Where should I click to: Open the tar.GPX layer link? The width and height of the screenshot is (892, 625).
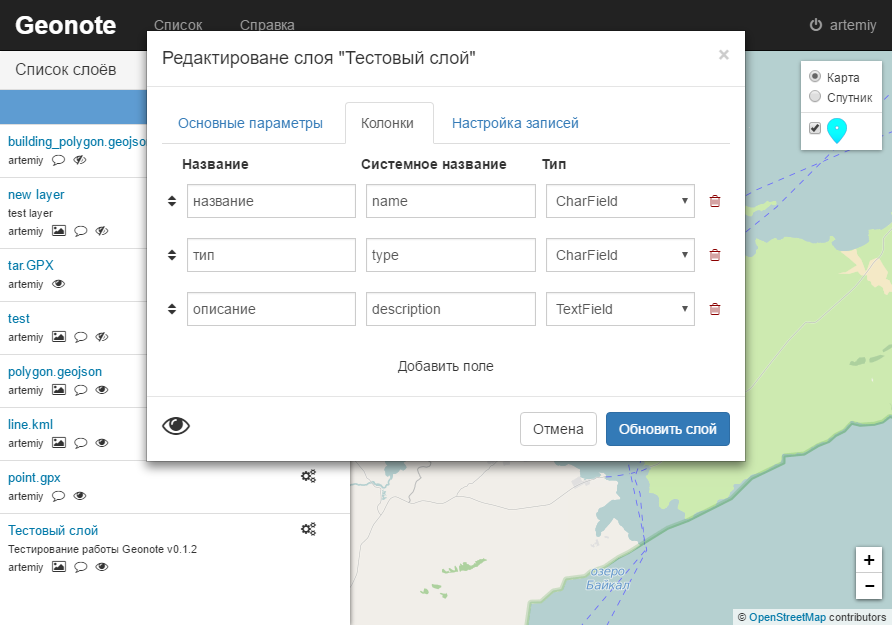(31, 265)
